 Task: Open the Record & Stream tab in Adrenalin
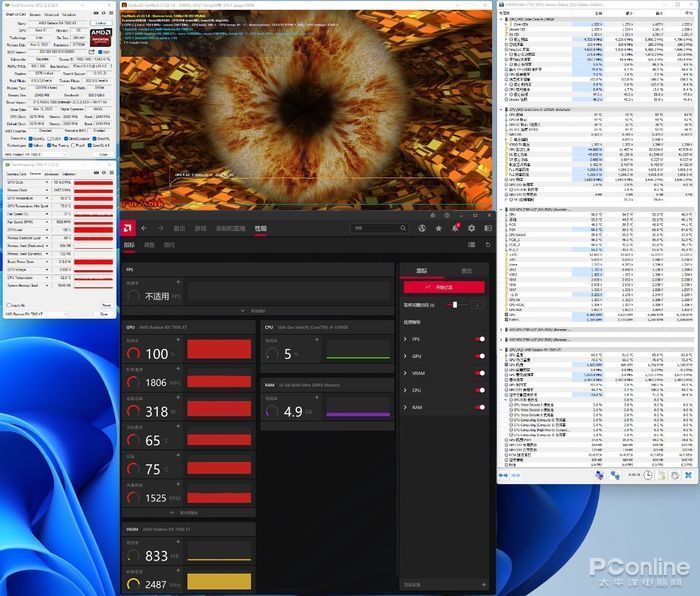pos(230,228)
